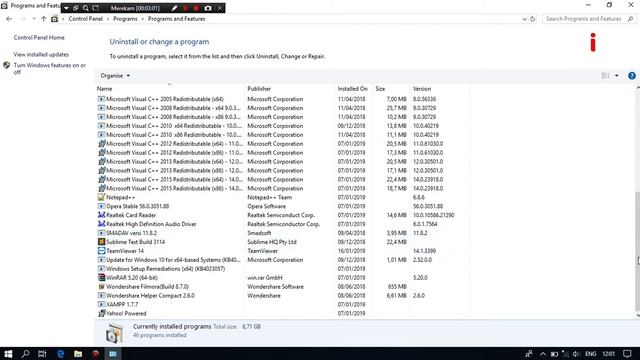Click the taskbar search icon
Viewport: 640px width, 360px height.
pyautogui.click(x=25, y=353)
